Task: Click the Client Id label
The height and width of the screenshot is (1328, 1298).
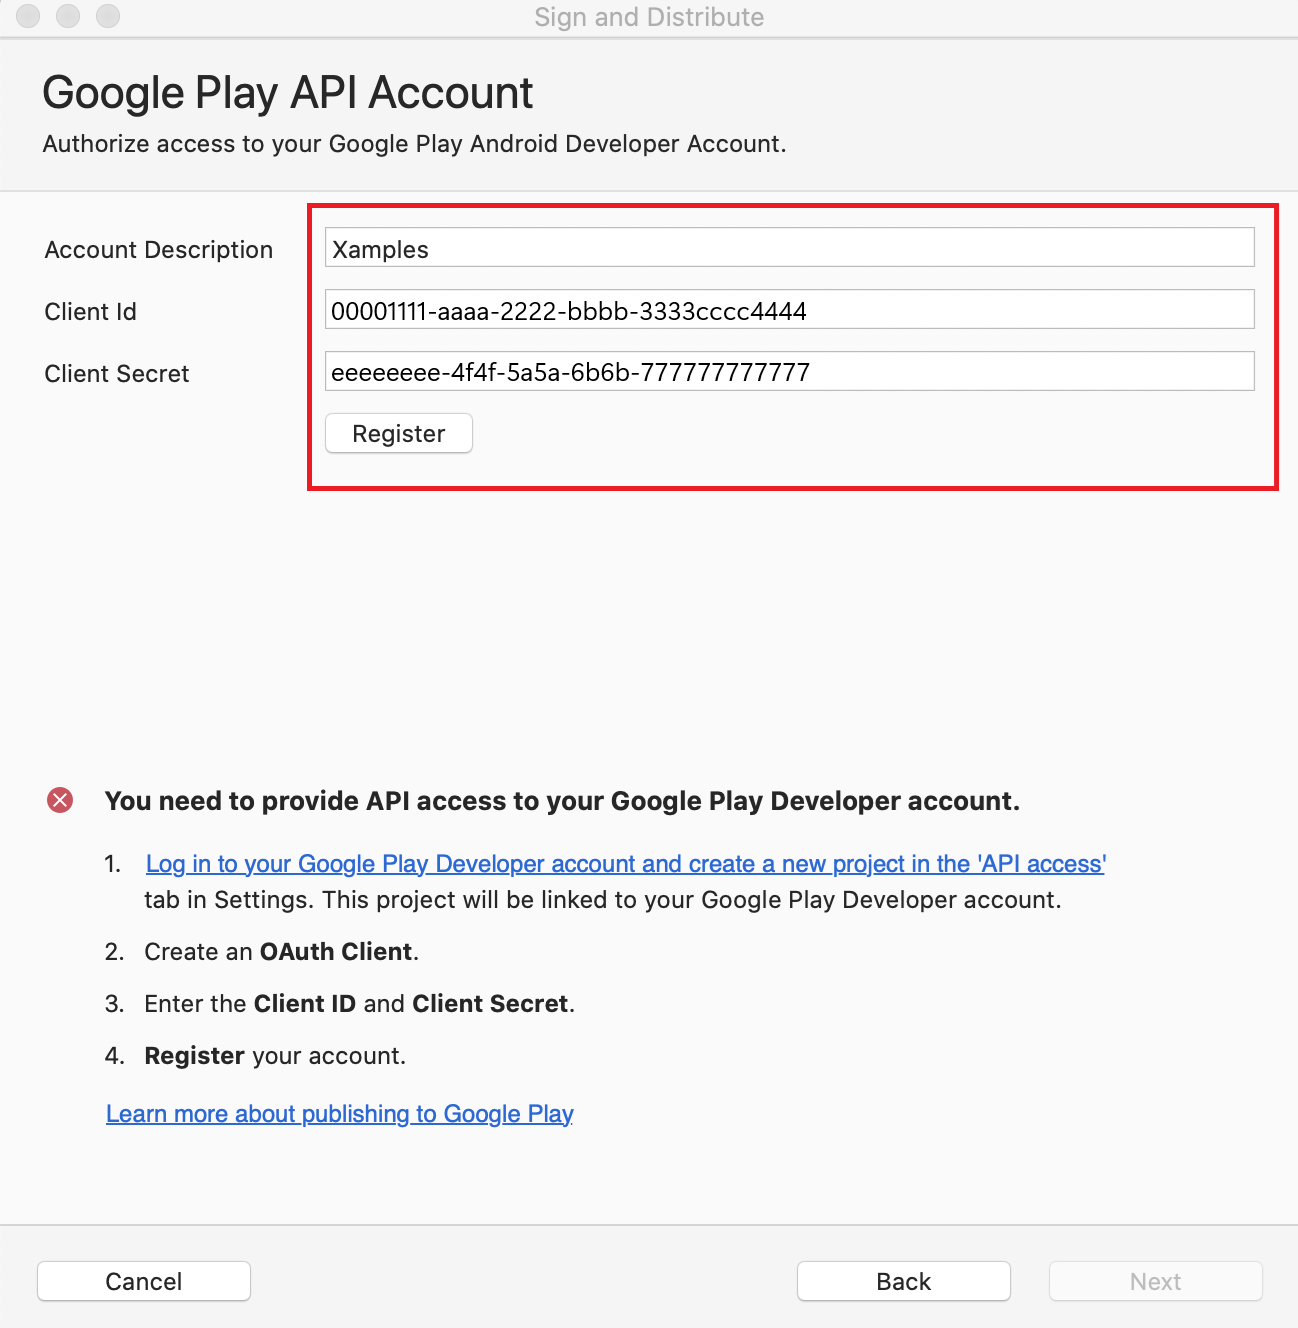Action: [90, 312]
